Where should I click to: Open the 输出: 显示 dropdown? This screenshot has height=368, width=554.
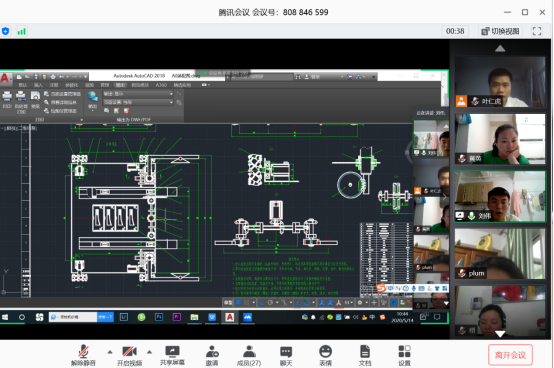click(x=138, y=94)
